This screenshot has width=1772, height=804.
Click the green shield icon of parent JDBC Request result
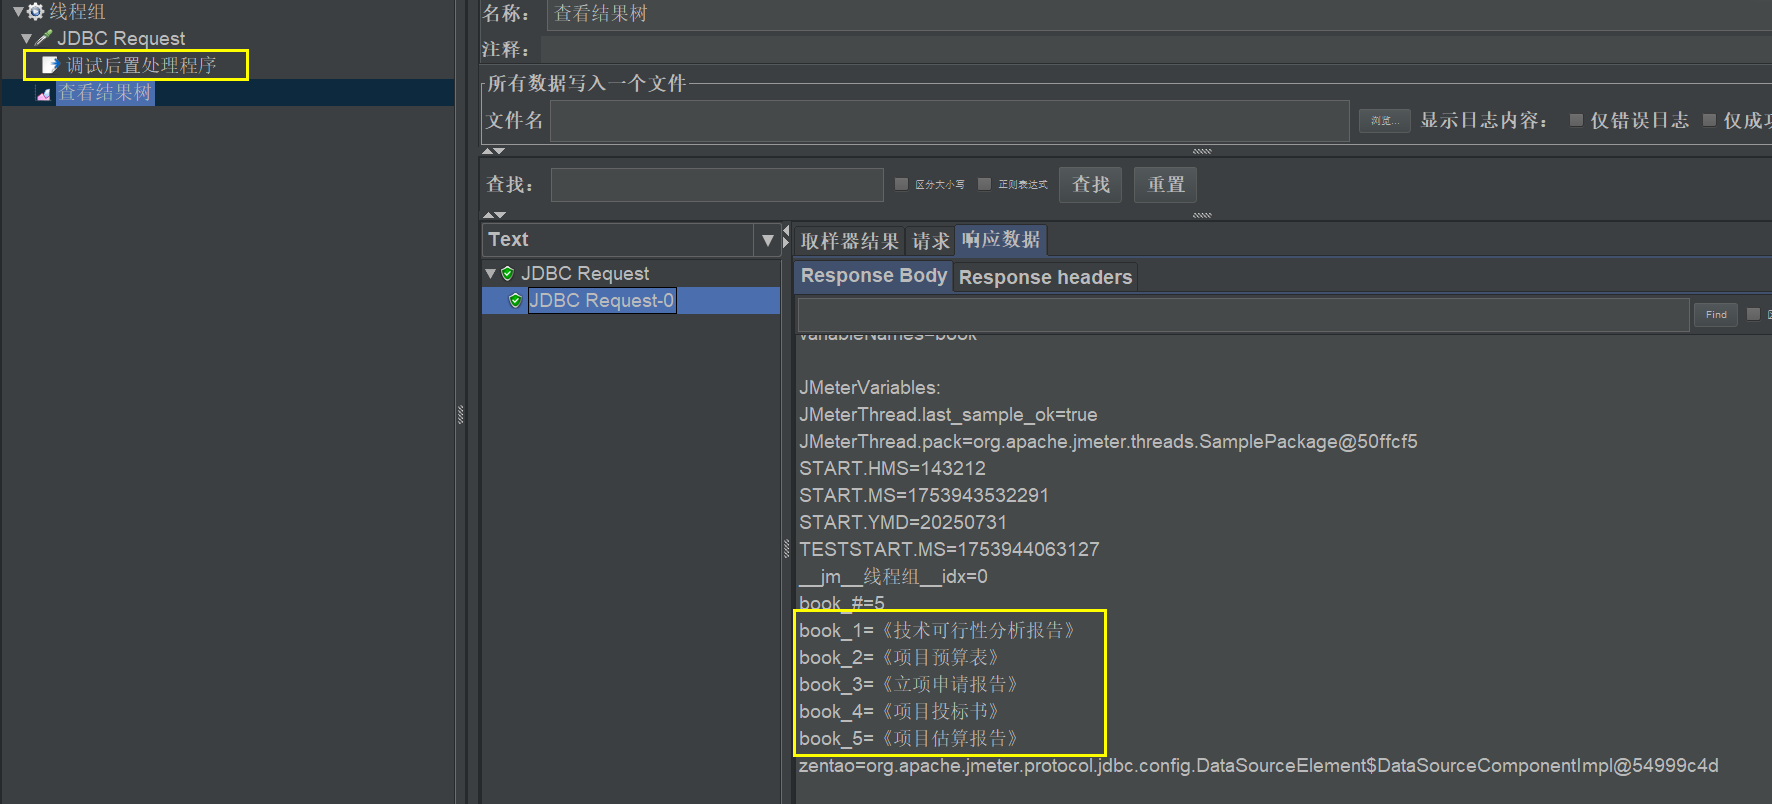point(507,273)
